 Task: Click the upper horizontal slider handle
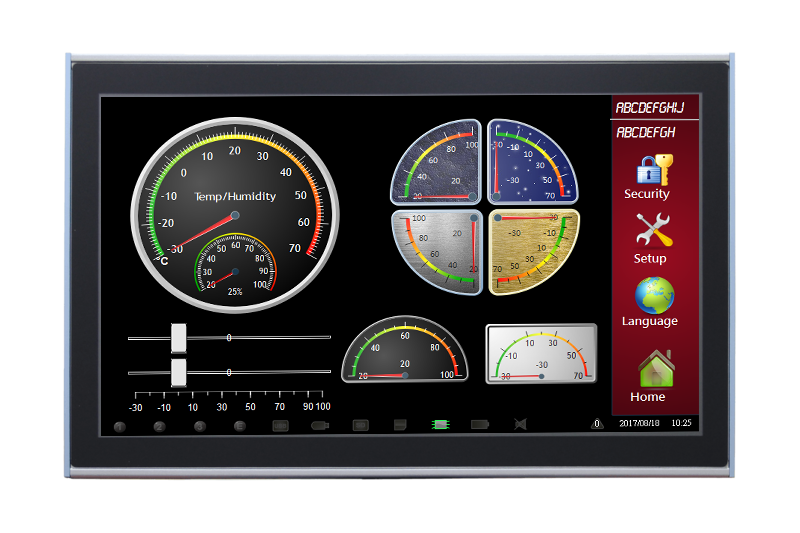179,338
